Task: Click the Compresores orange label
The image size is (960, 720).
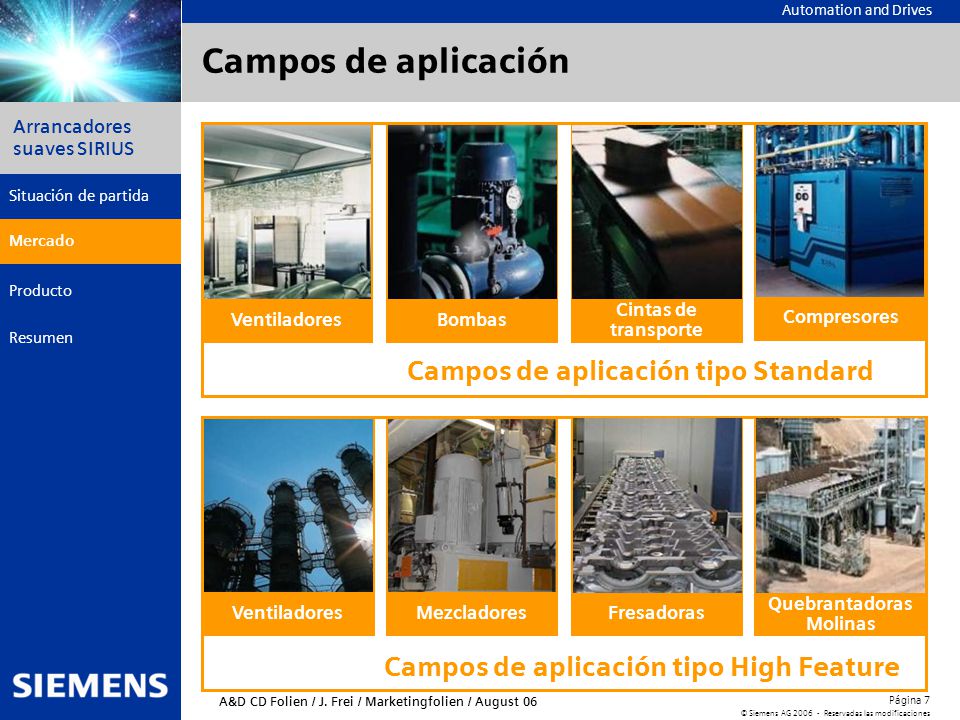Action: (840, 317)
